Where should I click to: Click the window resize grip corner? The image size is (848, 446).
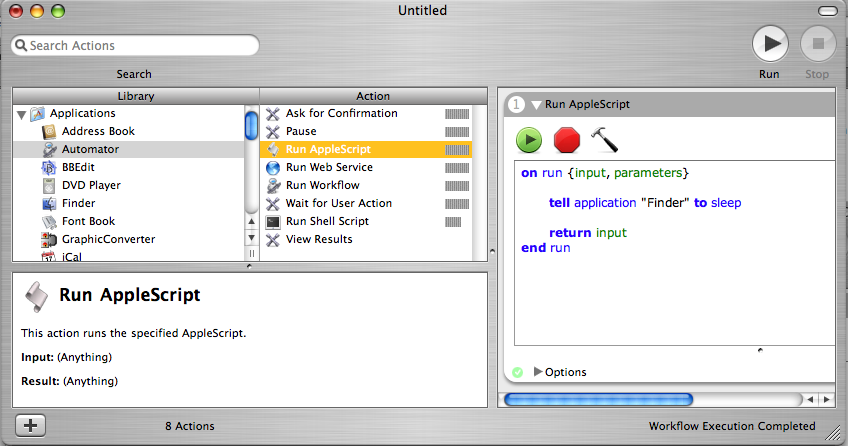point(833,432)
